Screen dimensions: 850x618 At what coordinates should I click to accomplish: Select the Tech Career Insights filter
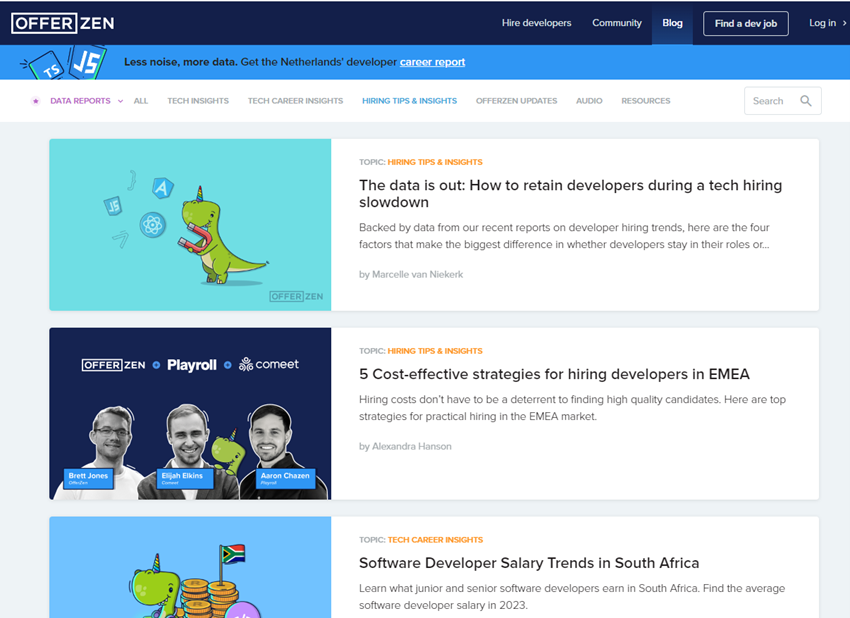295,101
